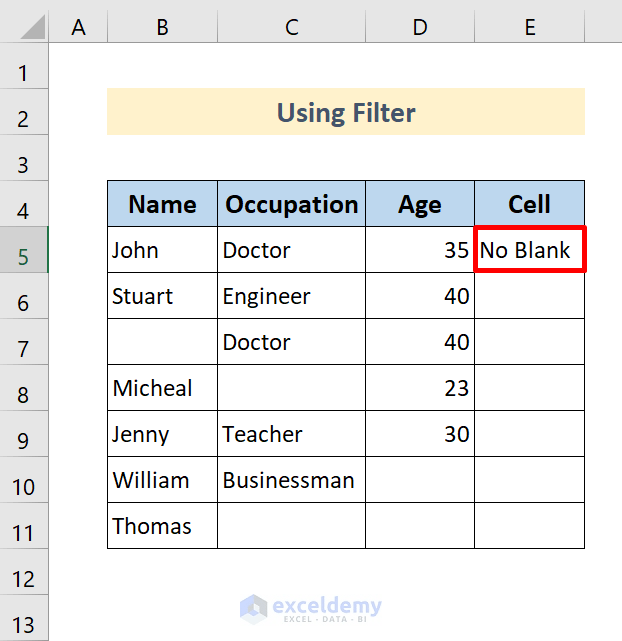Viewport: 622px width, 641px height.
Task: Select column D header
Action: tap(420, 27)
